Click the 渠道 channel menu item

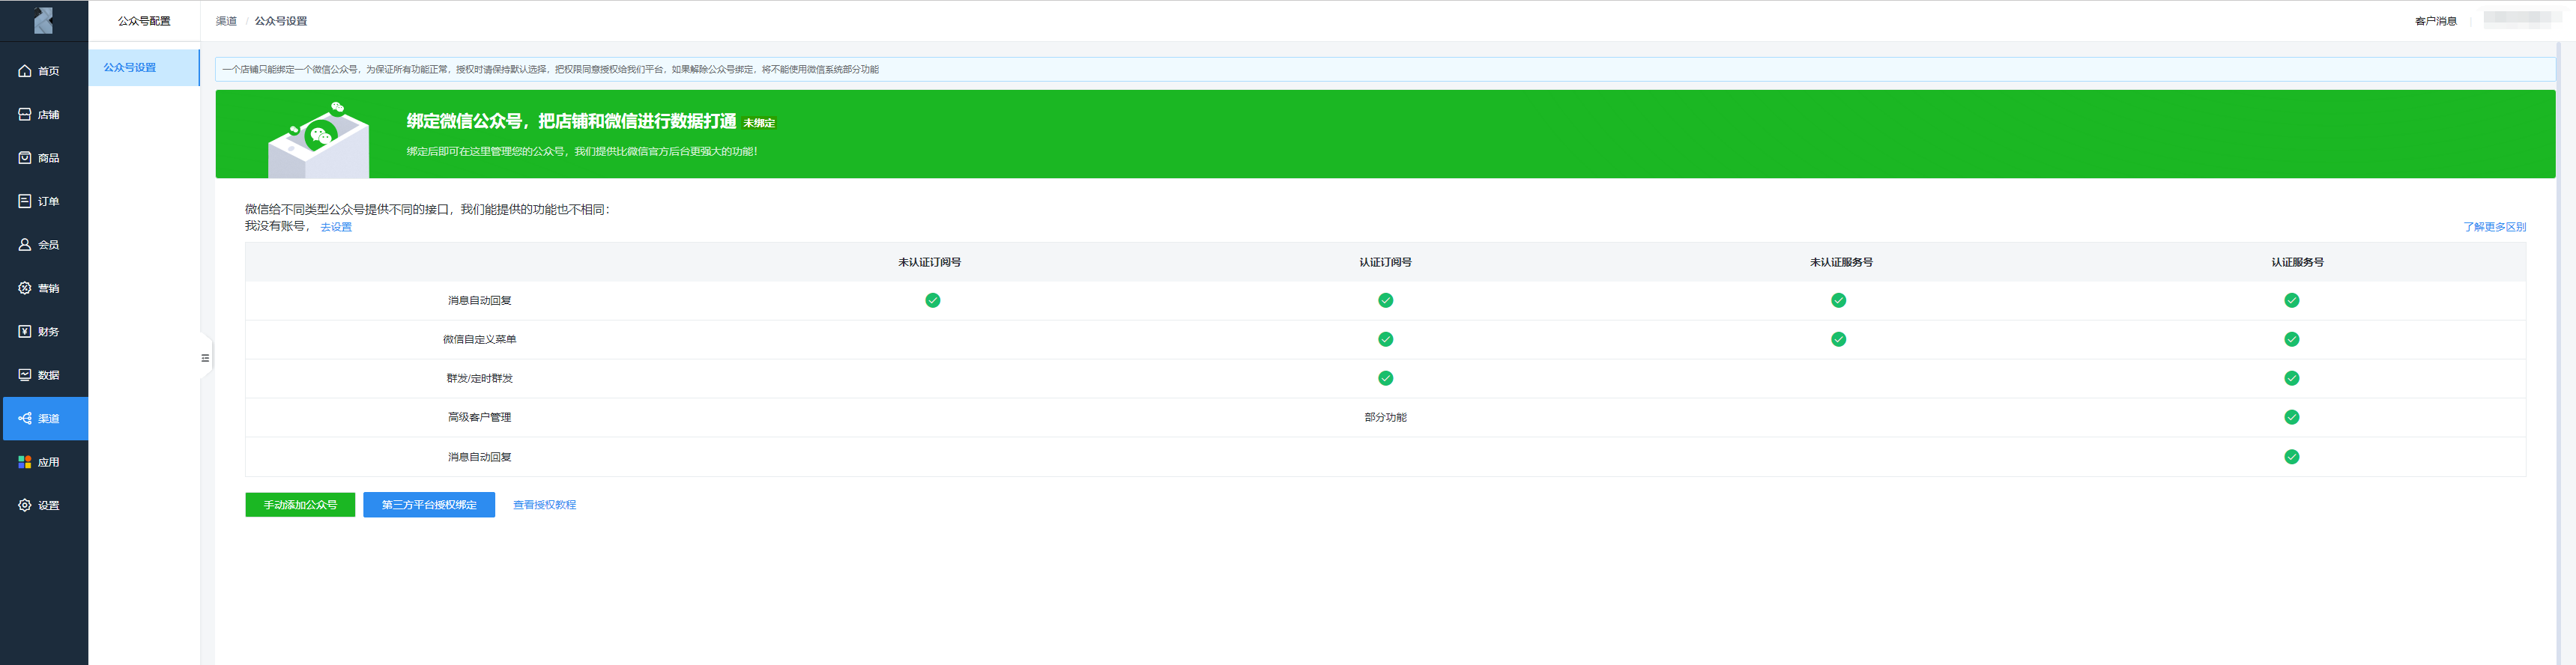point(44,419)
